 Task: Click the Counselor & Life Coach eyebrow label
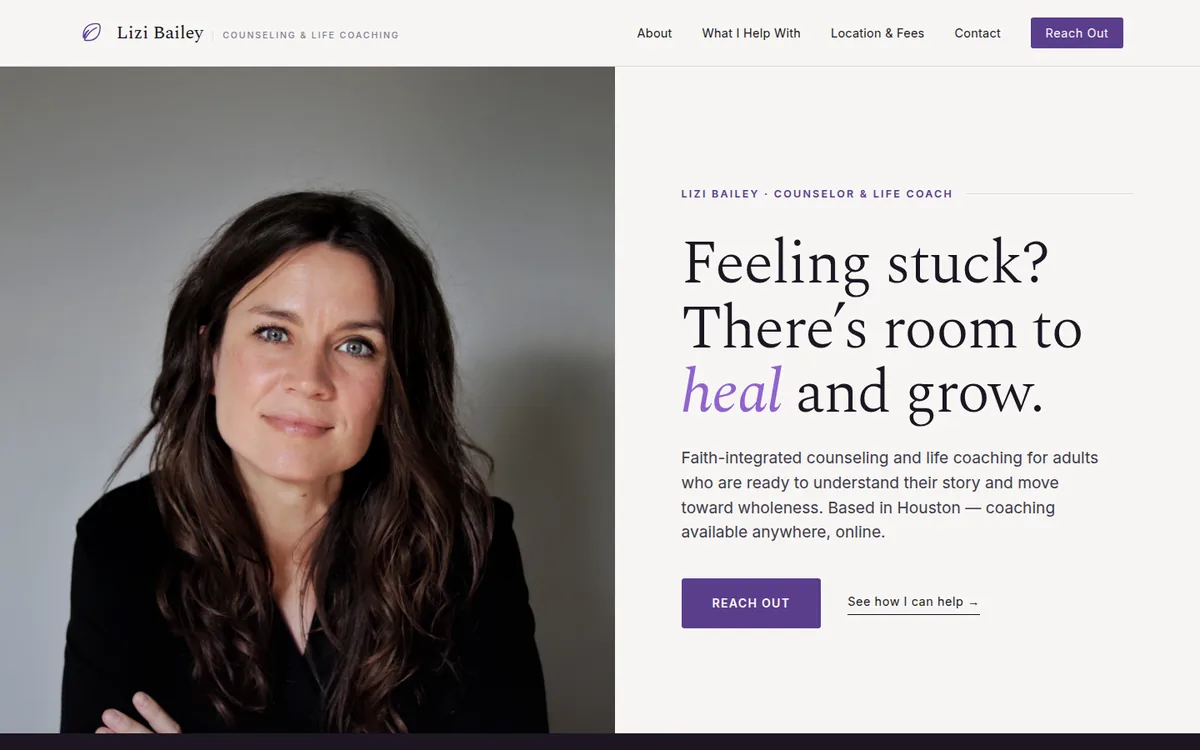tap(817, 194)
